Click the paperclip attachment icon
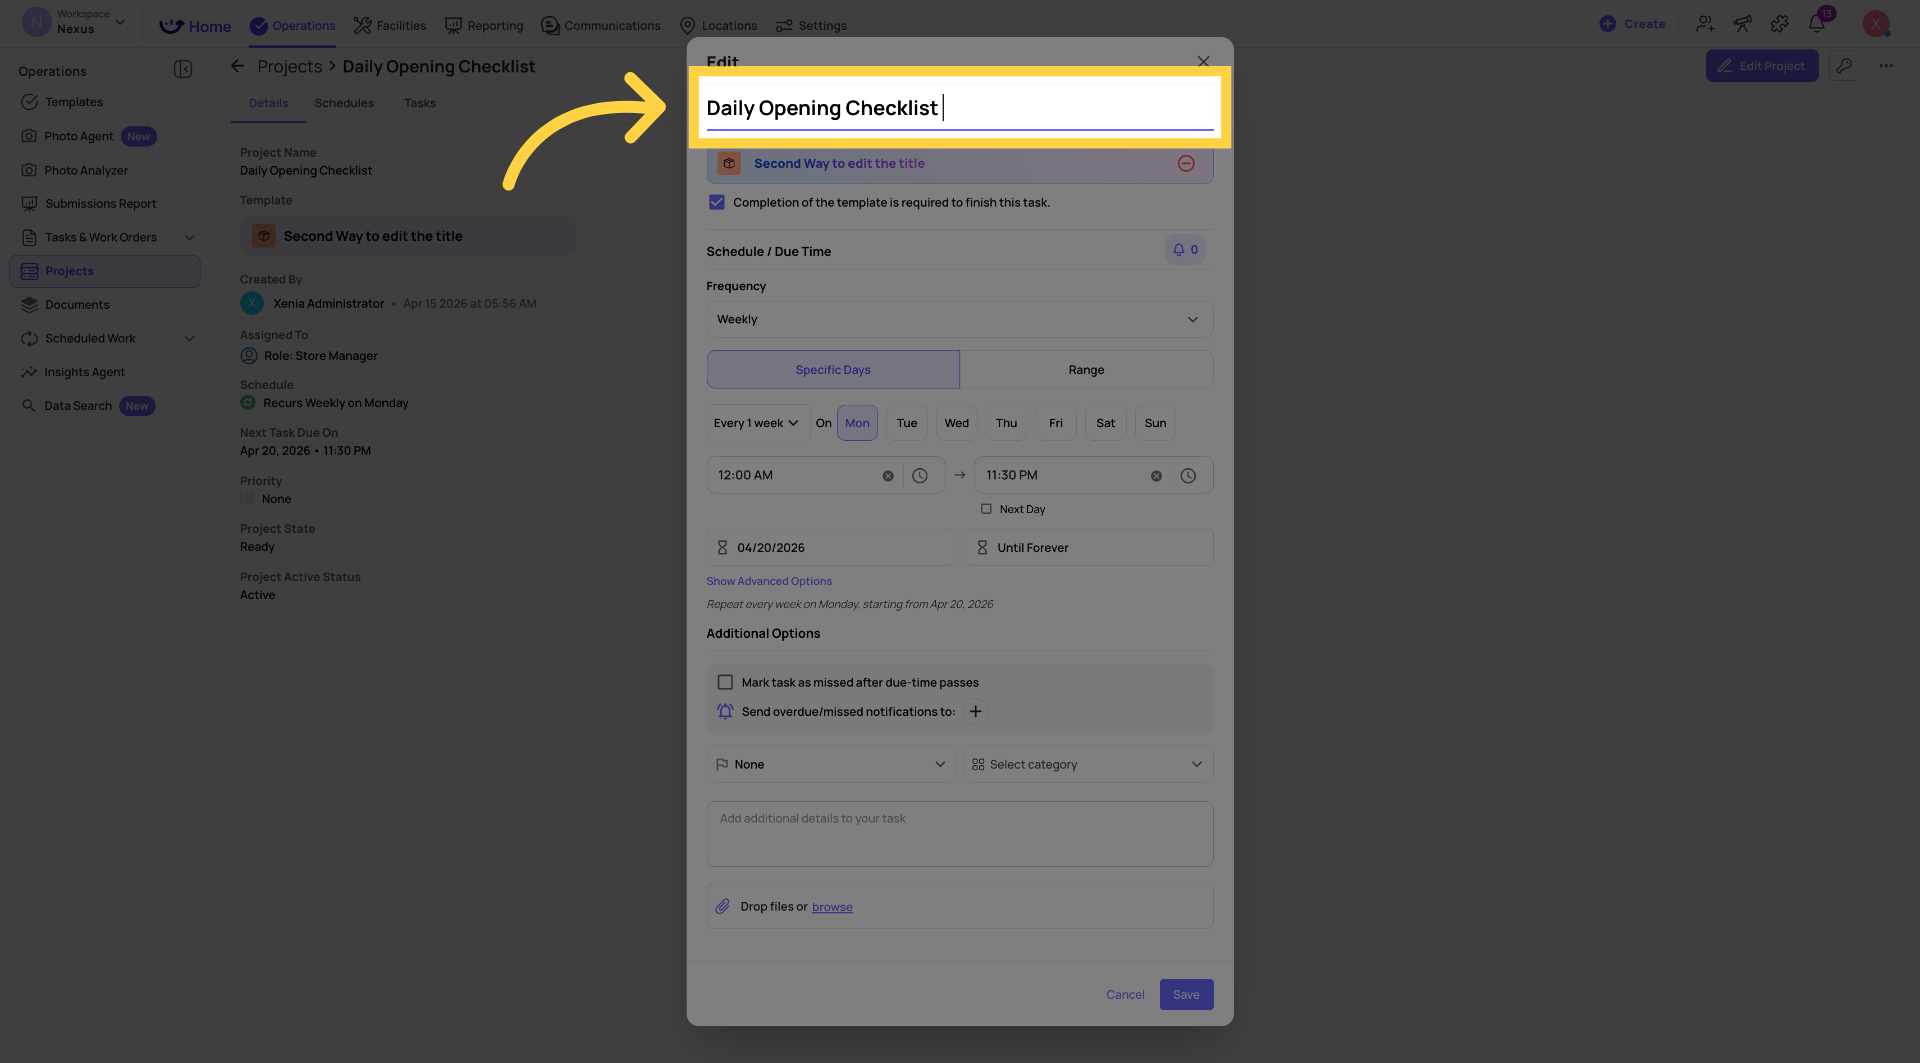 tap(723, 907)
